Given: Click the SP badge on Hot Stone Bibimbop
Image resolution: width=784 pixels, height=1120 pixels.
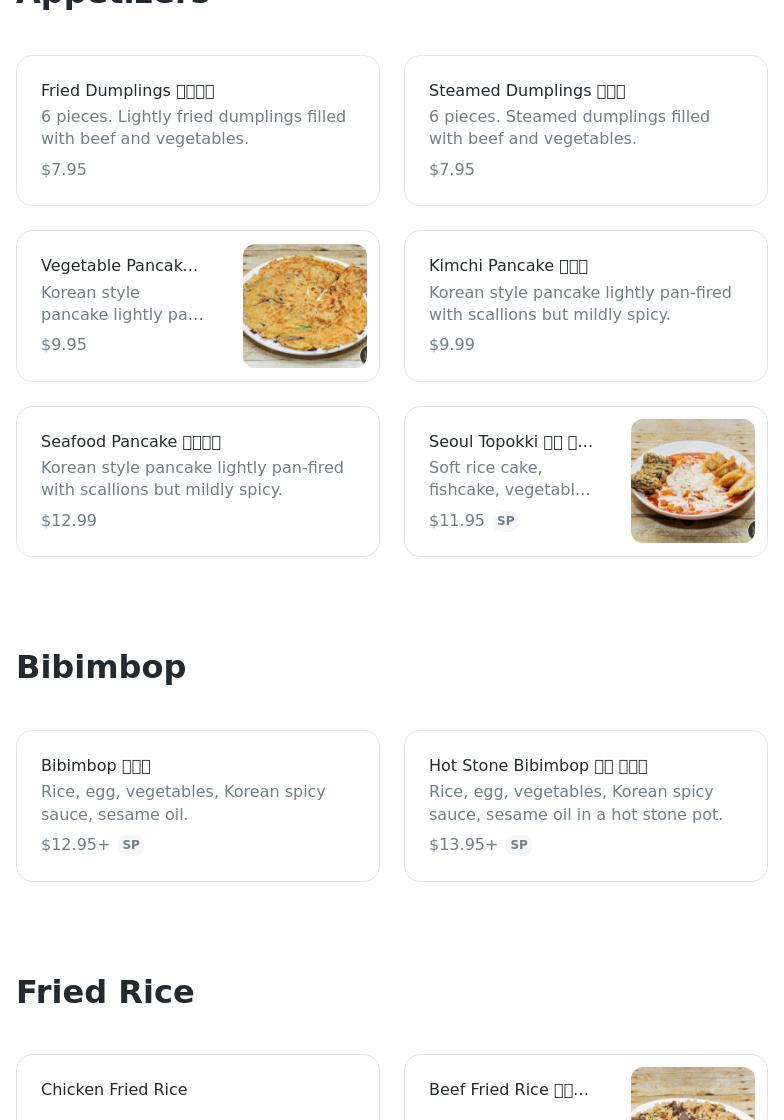Looking at the screenshot, I should click(x=519, y=845).
